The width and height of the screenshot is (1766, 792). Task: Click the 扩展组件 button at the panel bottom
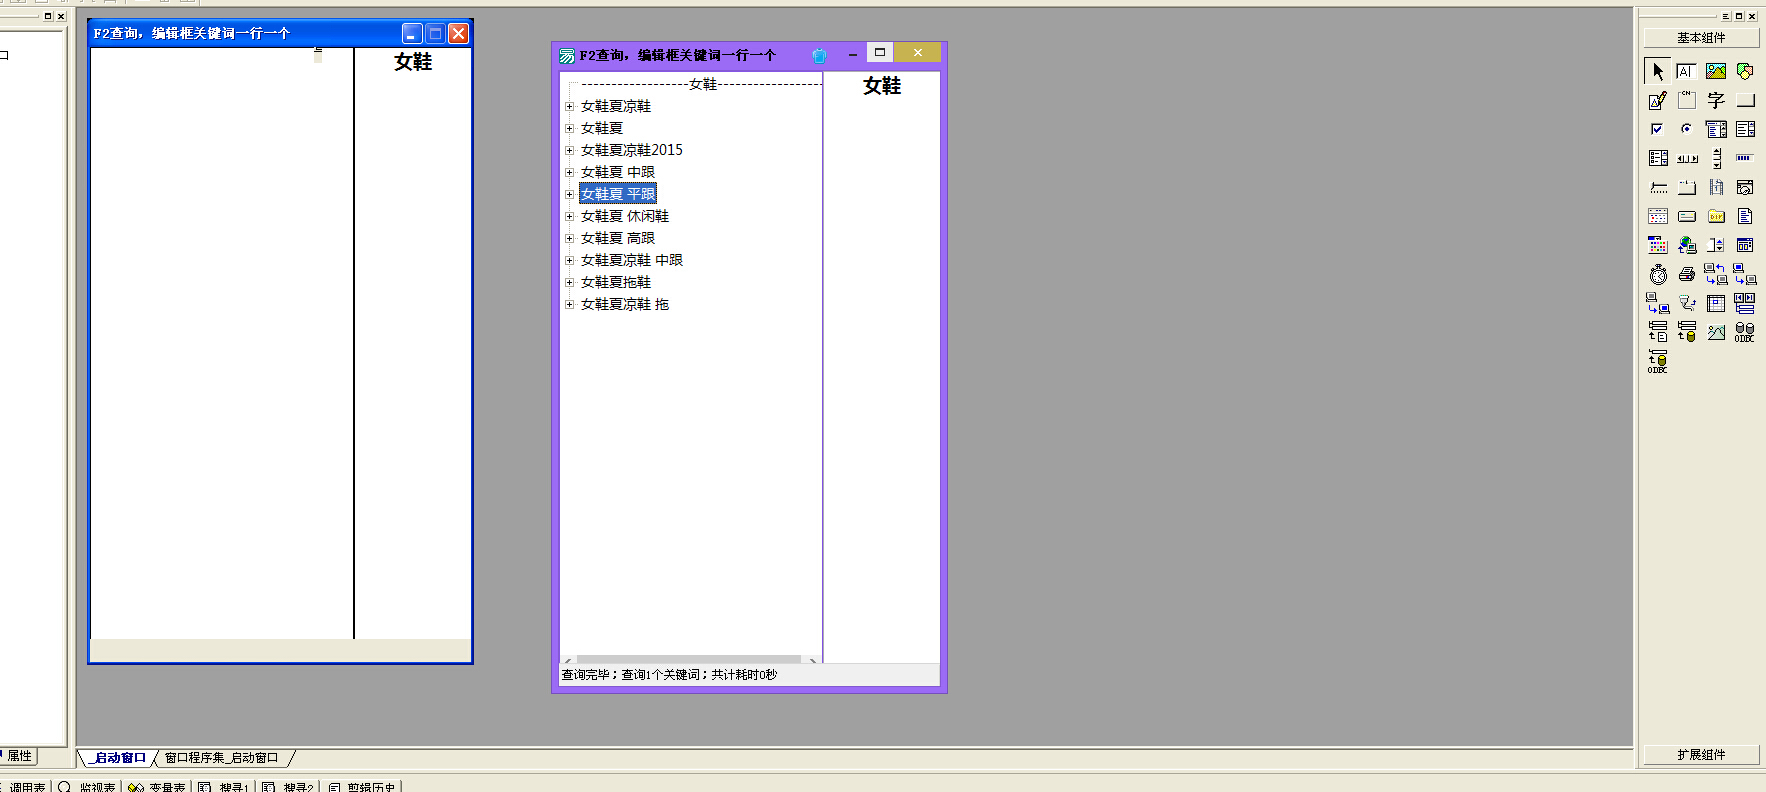1701,755
